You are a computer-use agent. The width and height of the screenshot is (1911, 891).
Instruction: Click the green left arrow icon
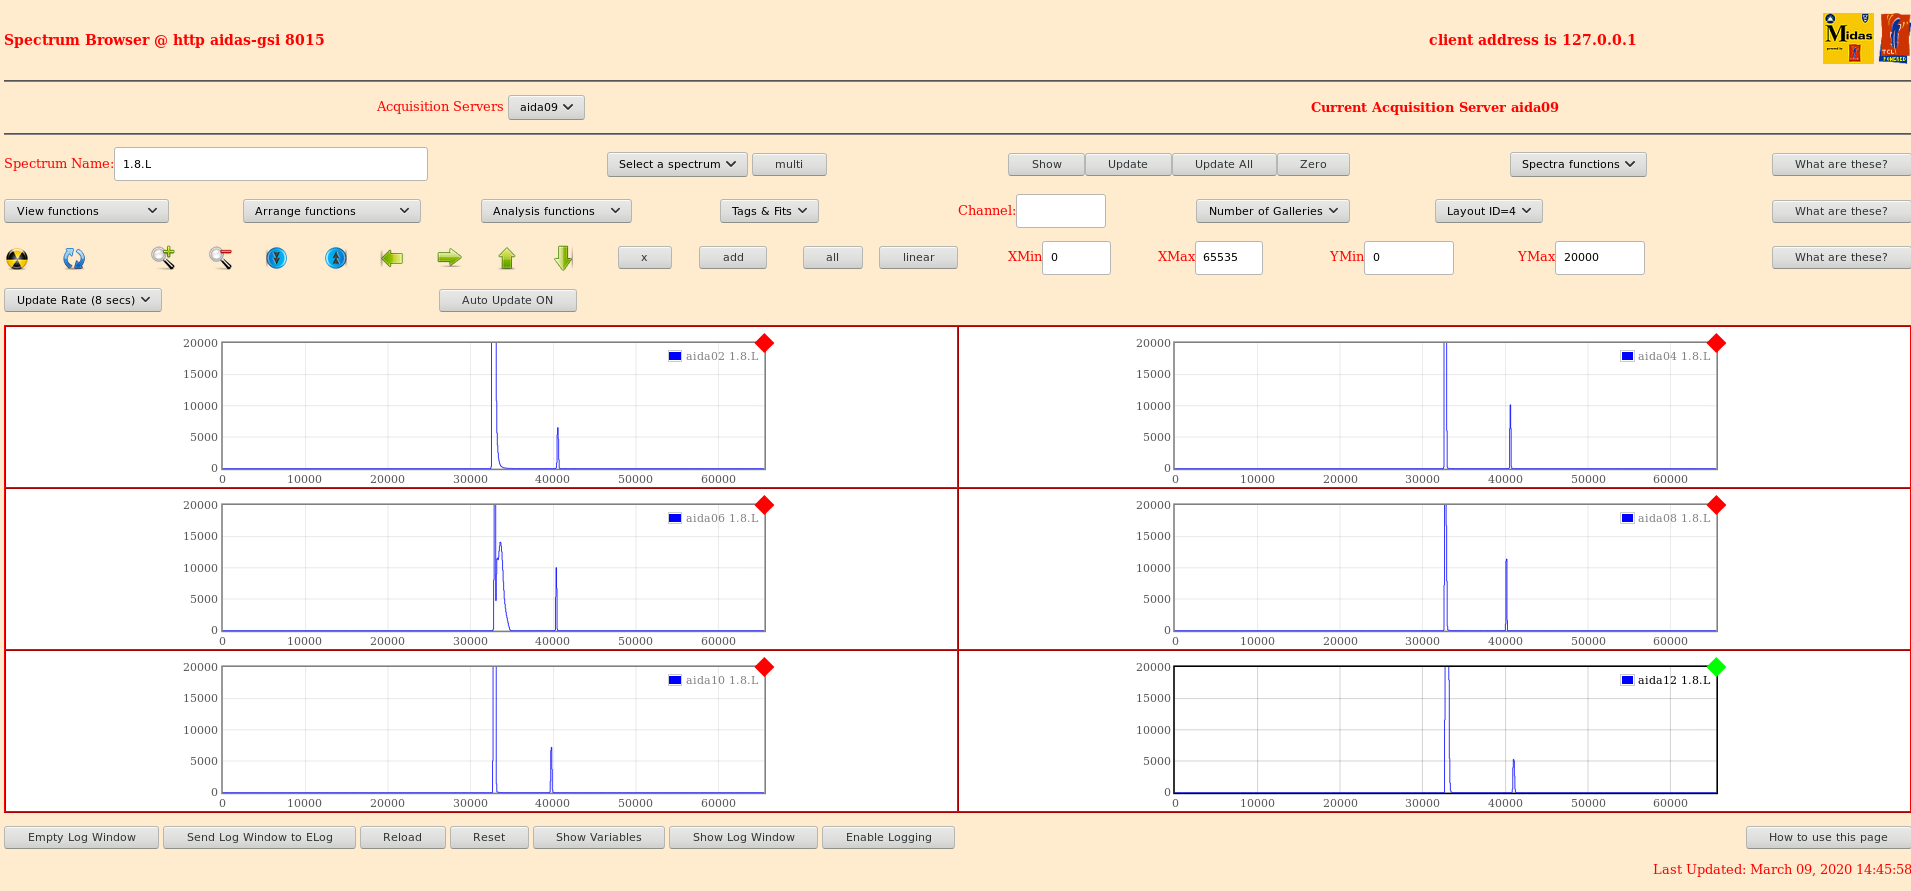[x=392, y=258]
